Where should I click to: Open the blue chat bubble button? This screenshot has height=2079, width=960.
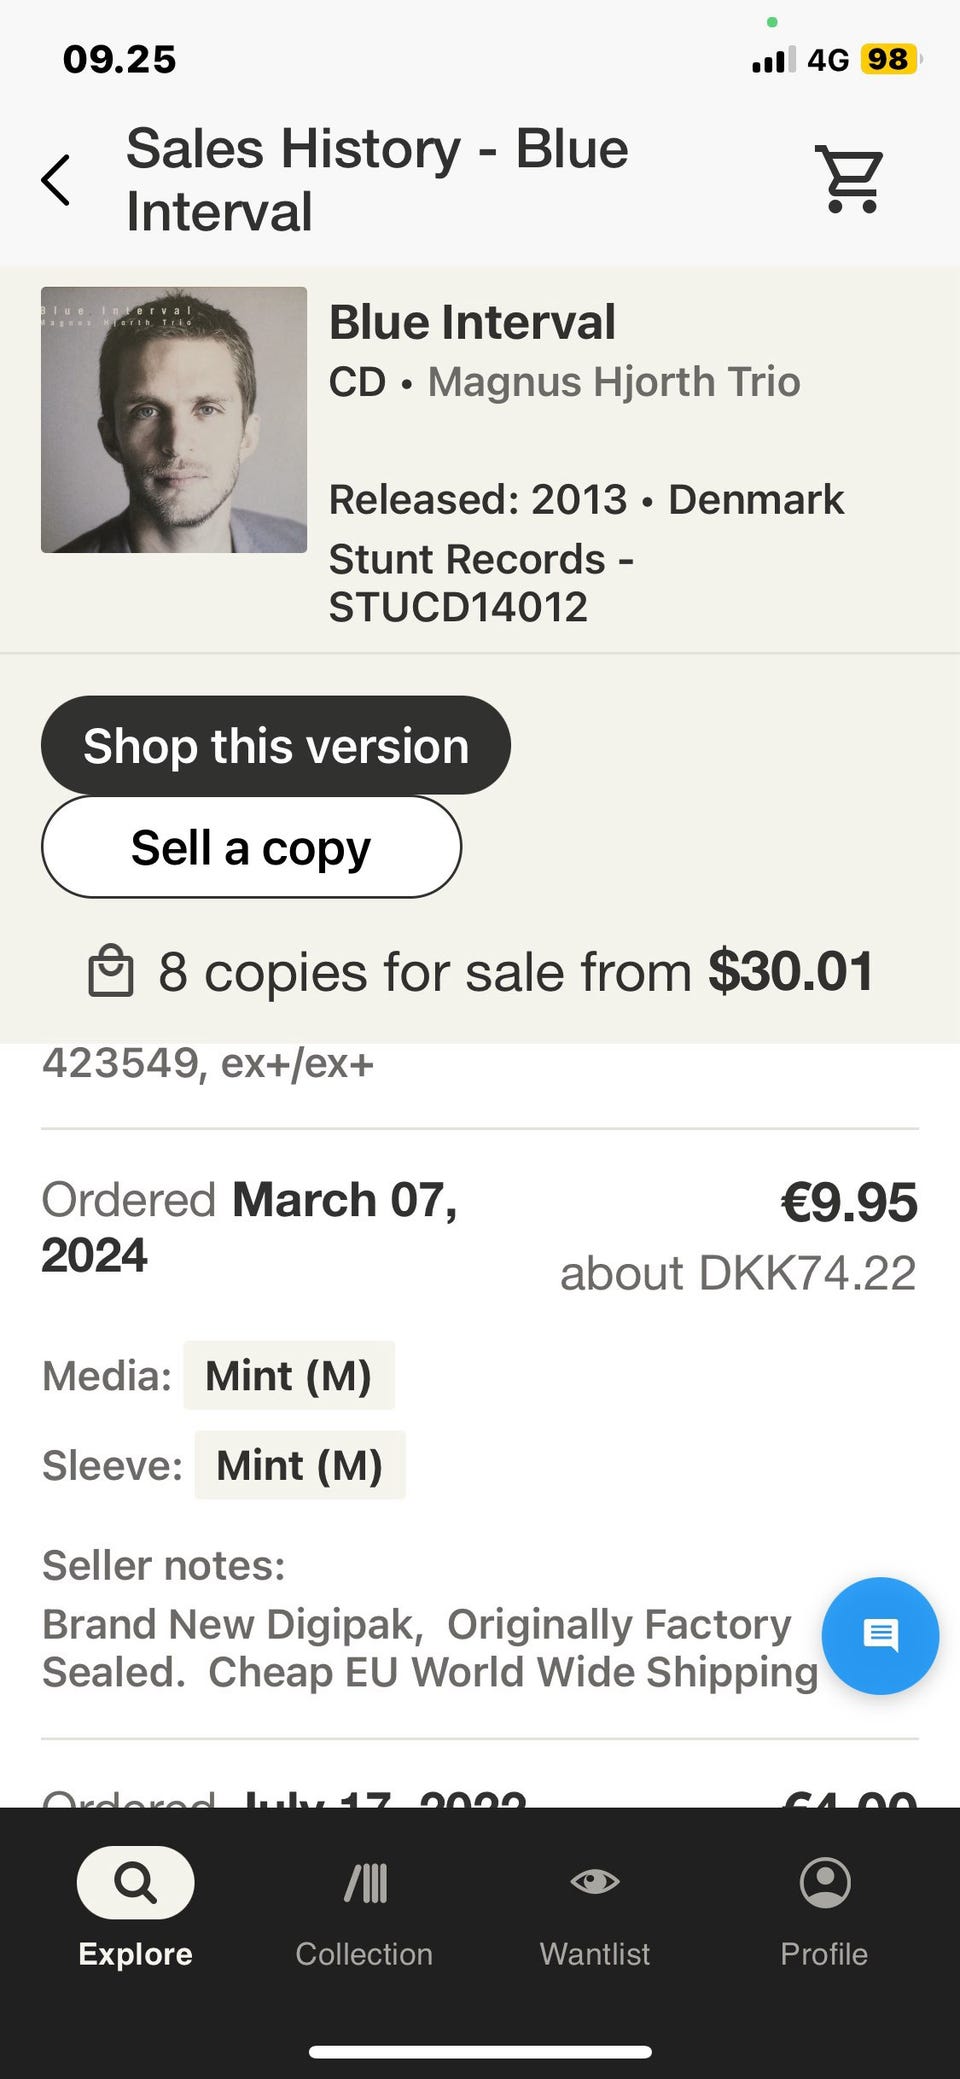coord(880,1635)
